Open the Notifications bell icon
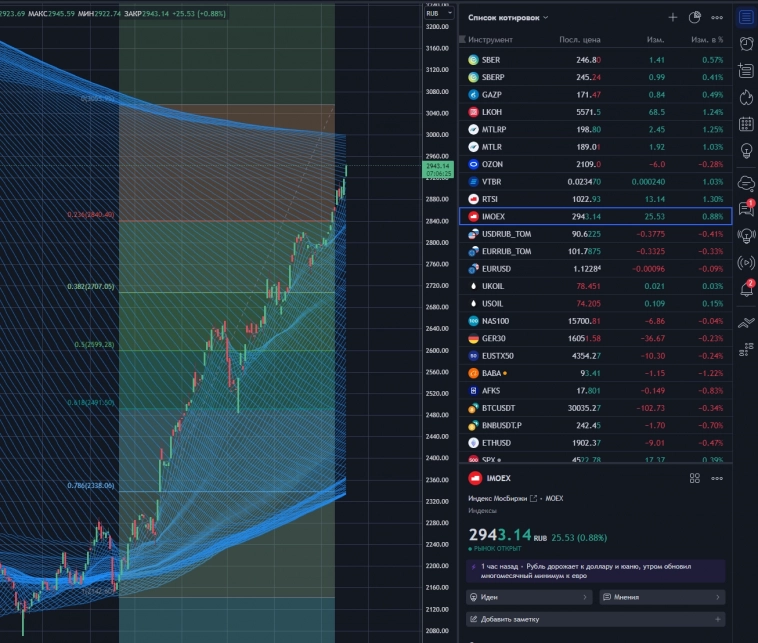758x643 pixels. 745,289
